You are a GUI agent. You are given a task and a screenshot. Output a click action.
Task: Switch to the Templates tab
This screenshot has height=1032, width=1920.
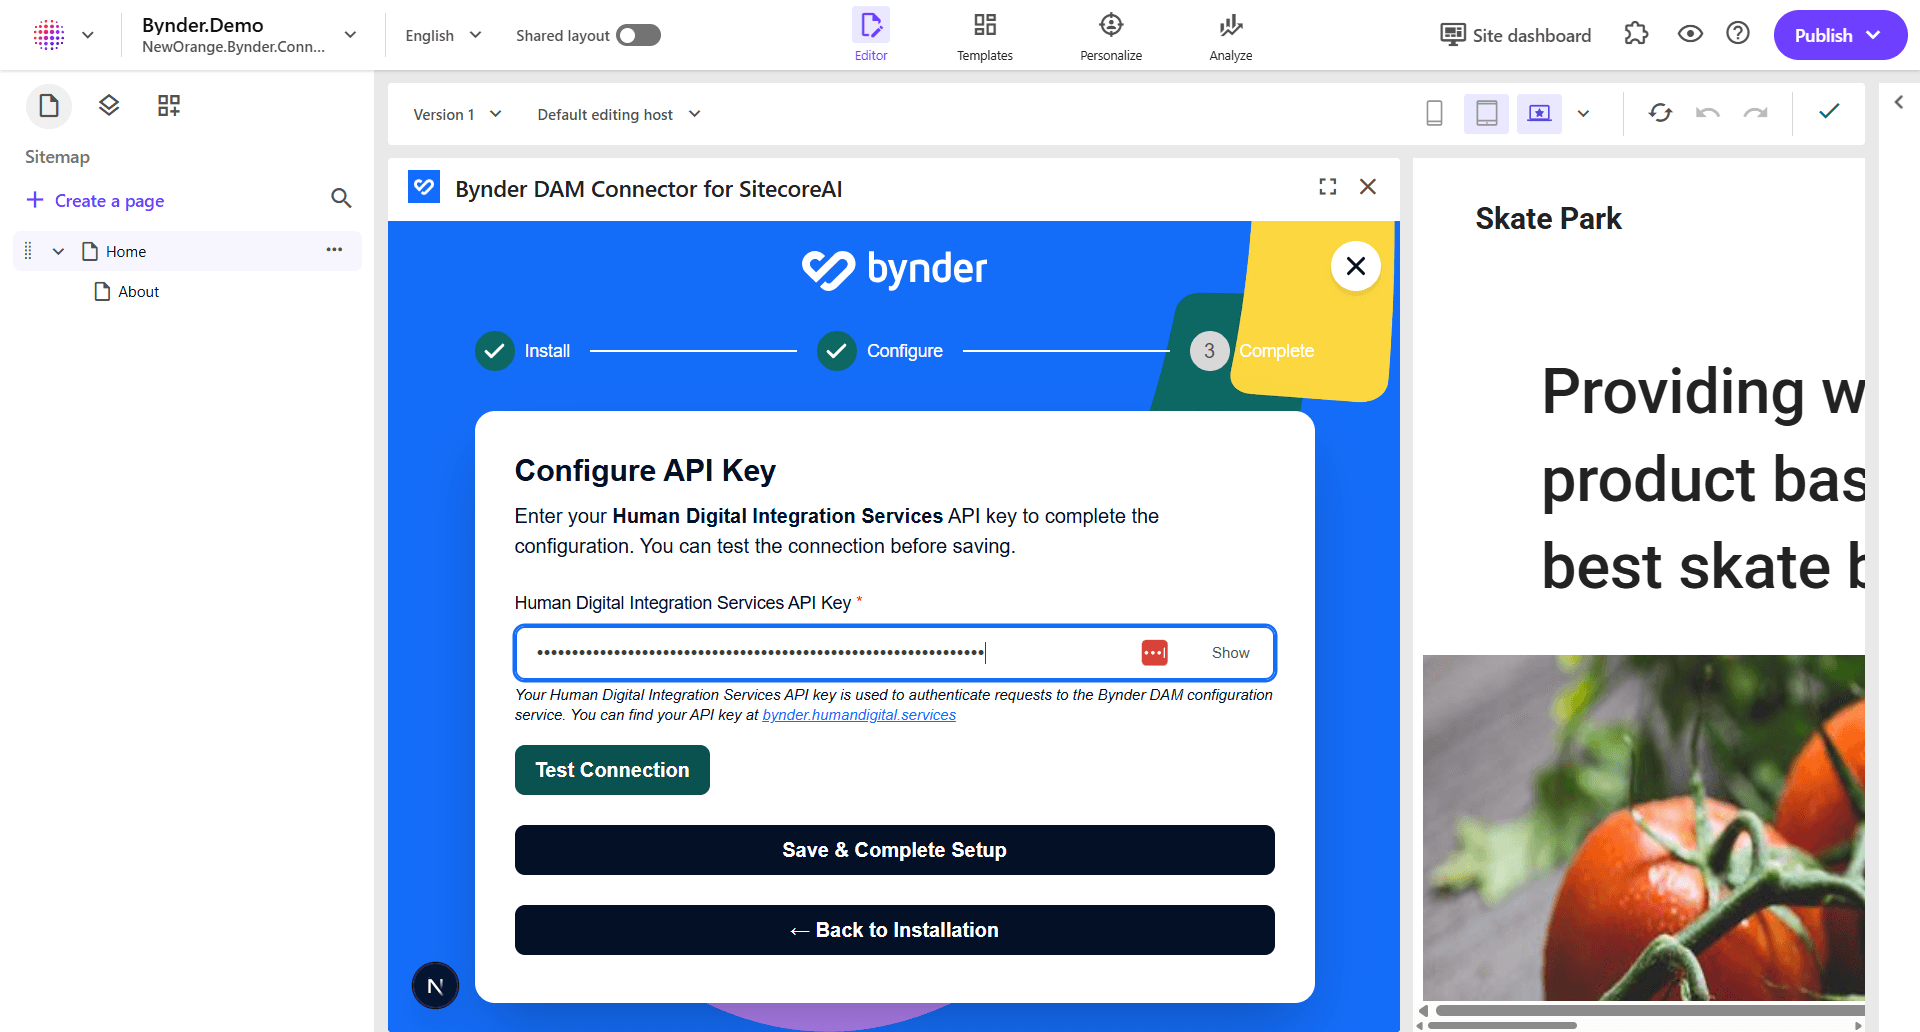tap(984, 35)
